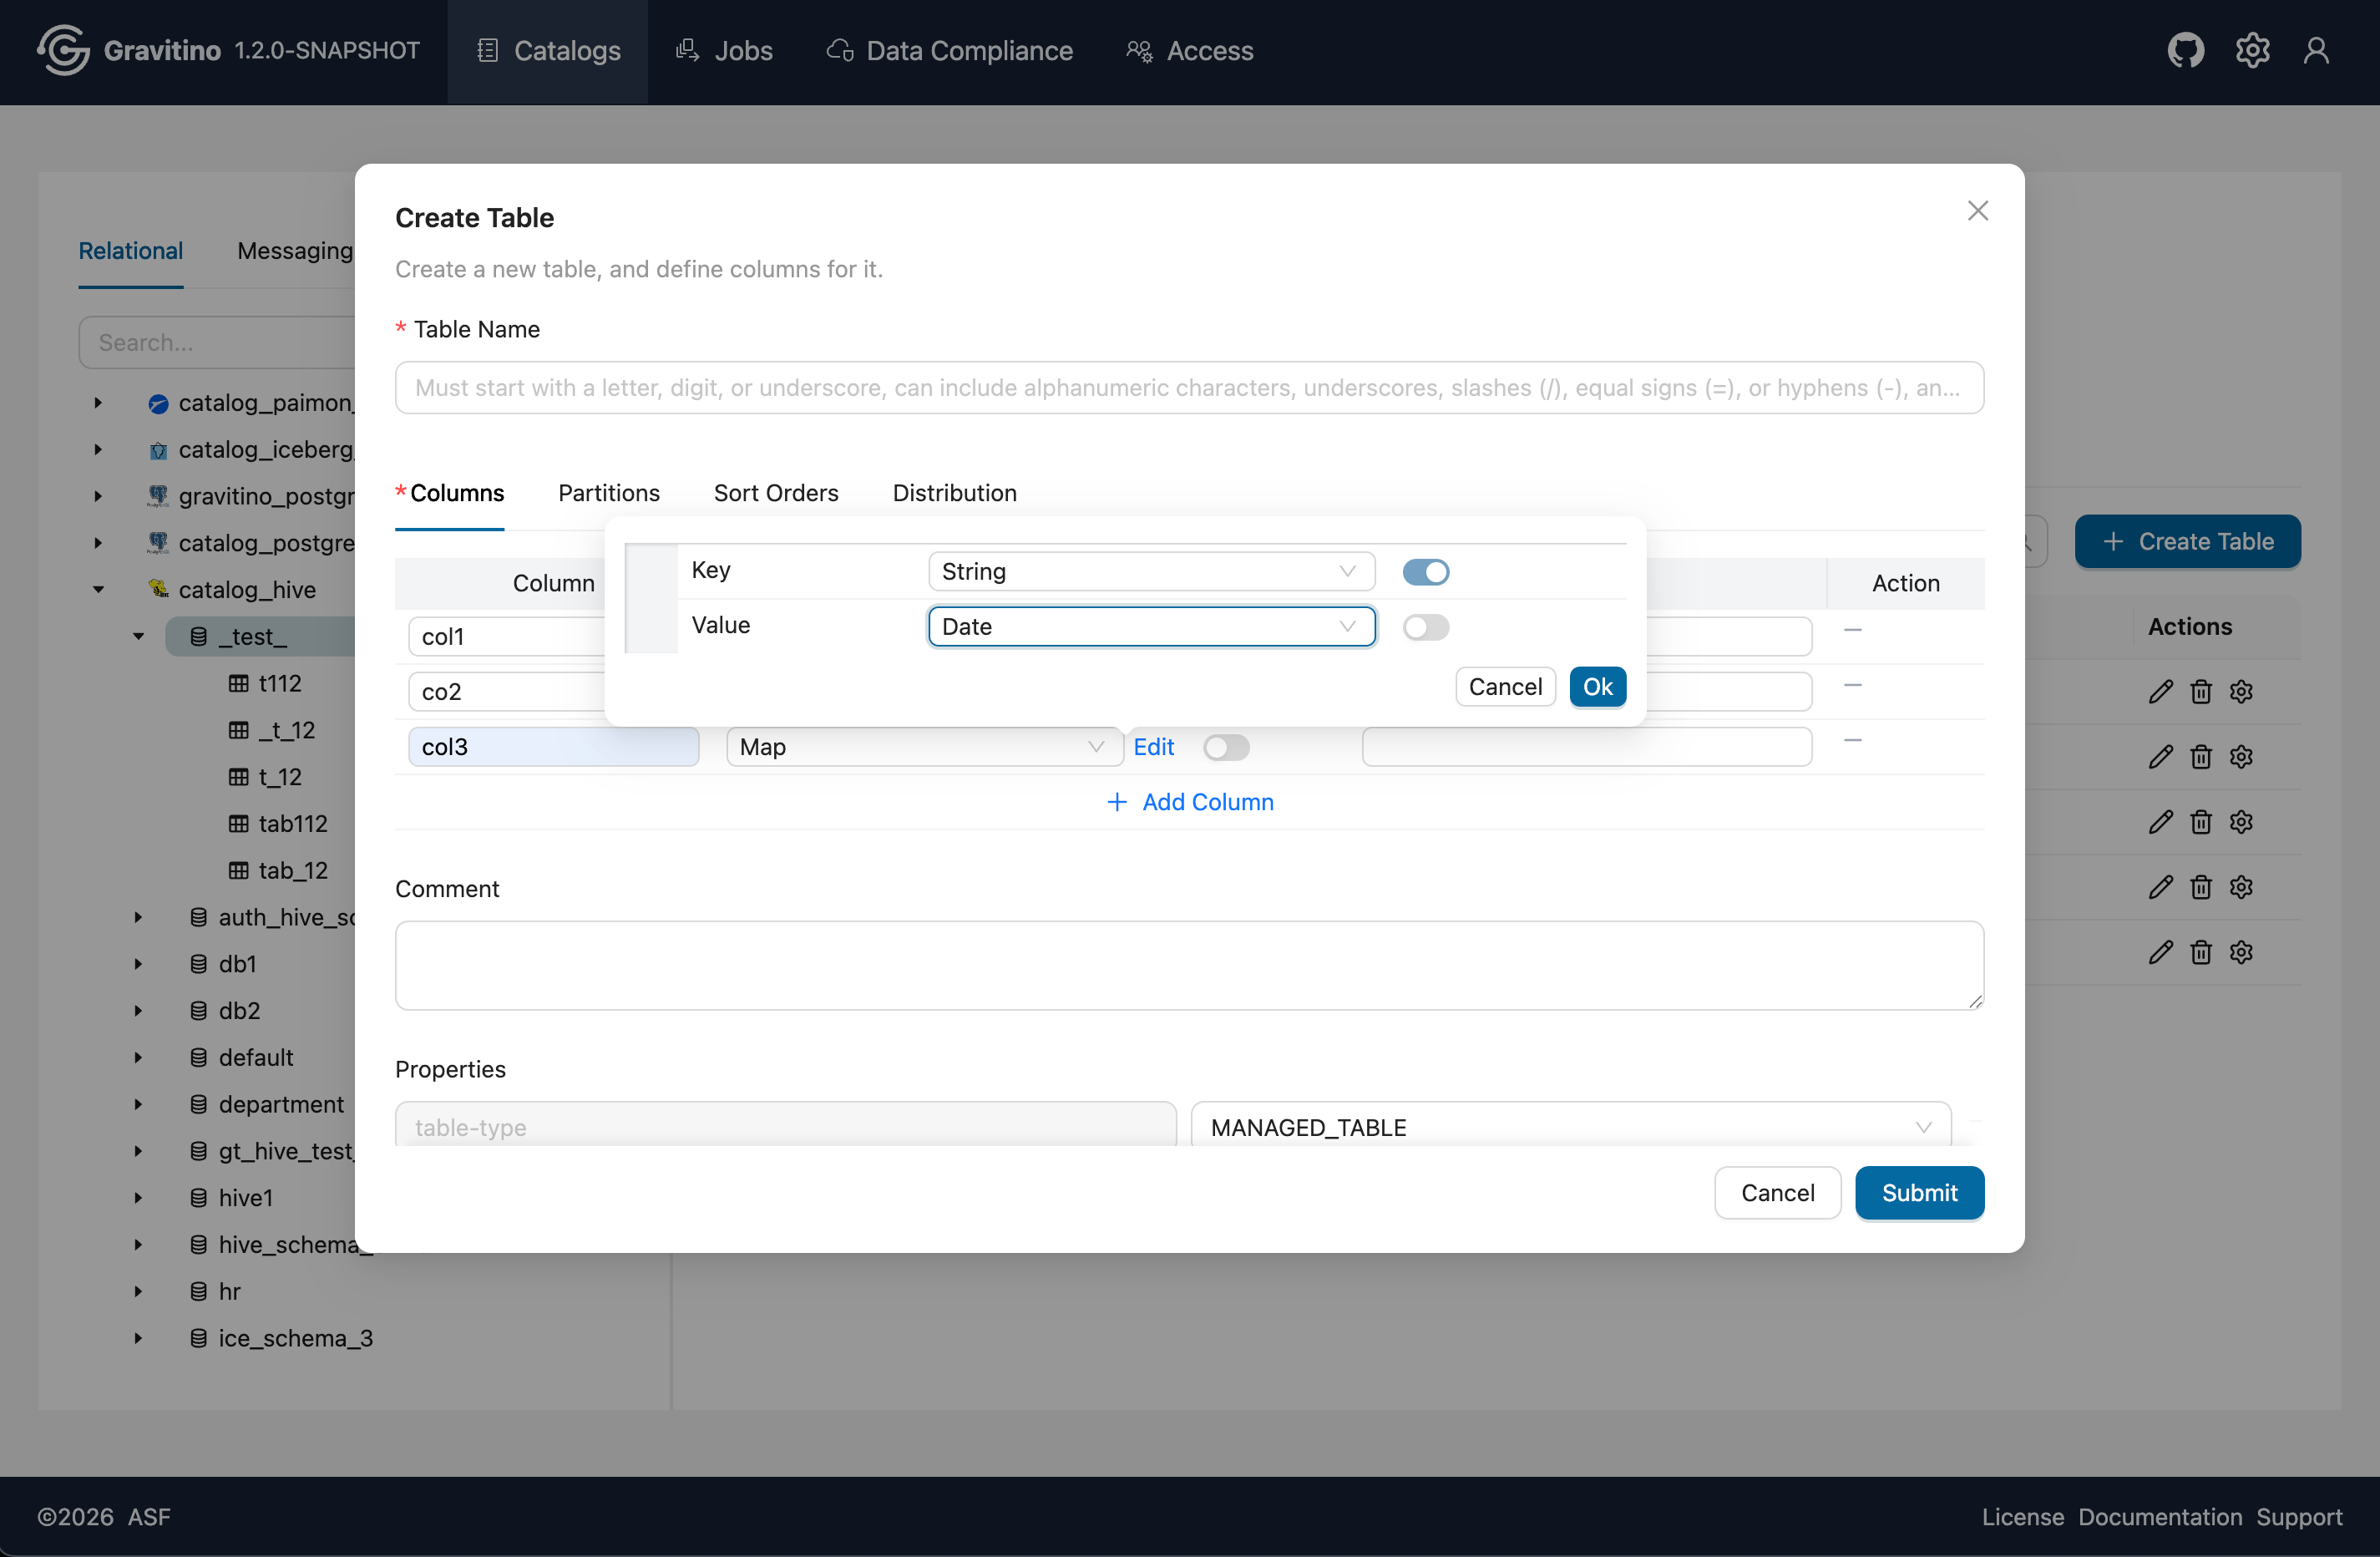
Task: Click the t112 table icon in tree
Action: 238,683
